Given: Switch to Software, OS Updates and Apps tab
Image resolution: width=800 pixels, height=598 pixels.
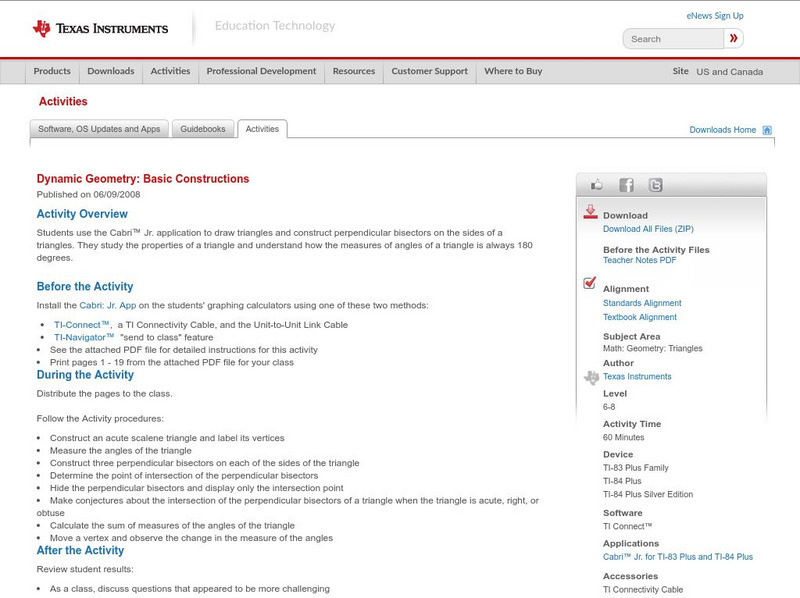Looking at the screenshot, I should 99,129.
